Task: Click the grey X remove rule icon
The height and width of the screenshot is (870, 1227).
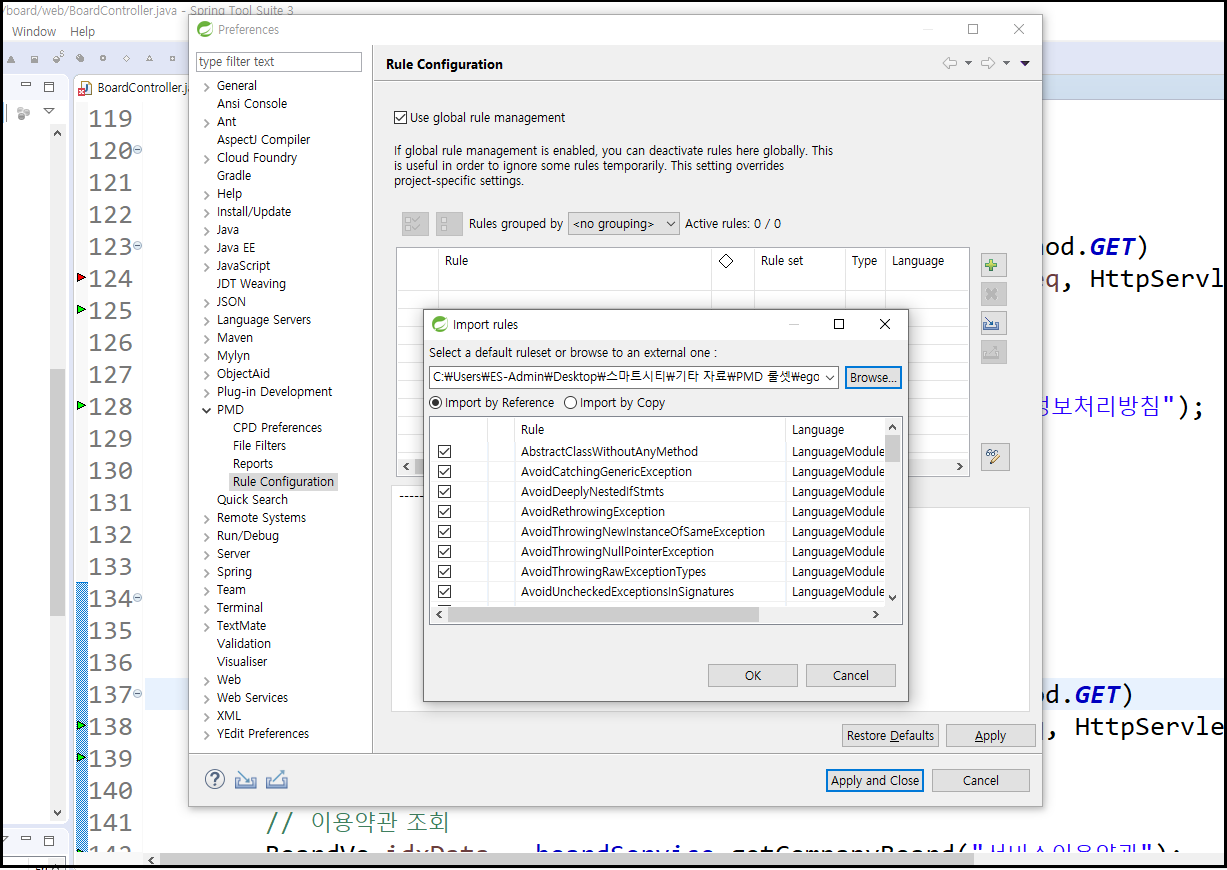Action: 993,294
